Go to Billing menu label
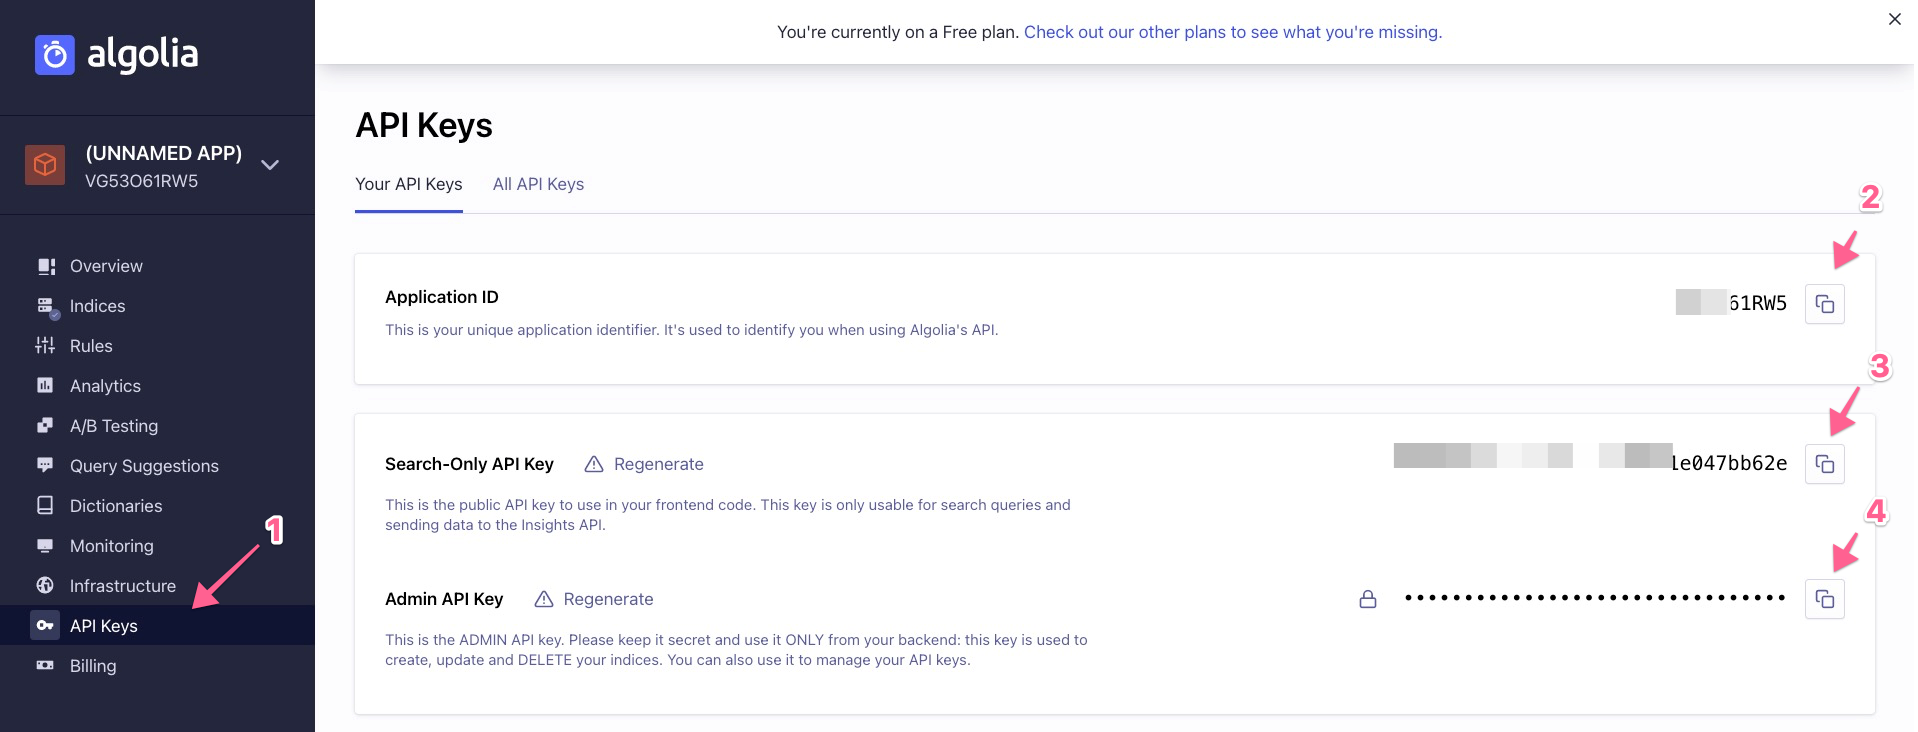Screen dimensions: 1918x732 tap(93, 666)
